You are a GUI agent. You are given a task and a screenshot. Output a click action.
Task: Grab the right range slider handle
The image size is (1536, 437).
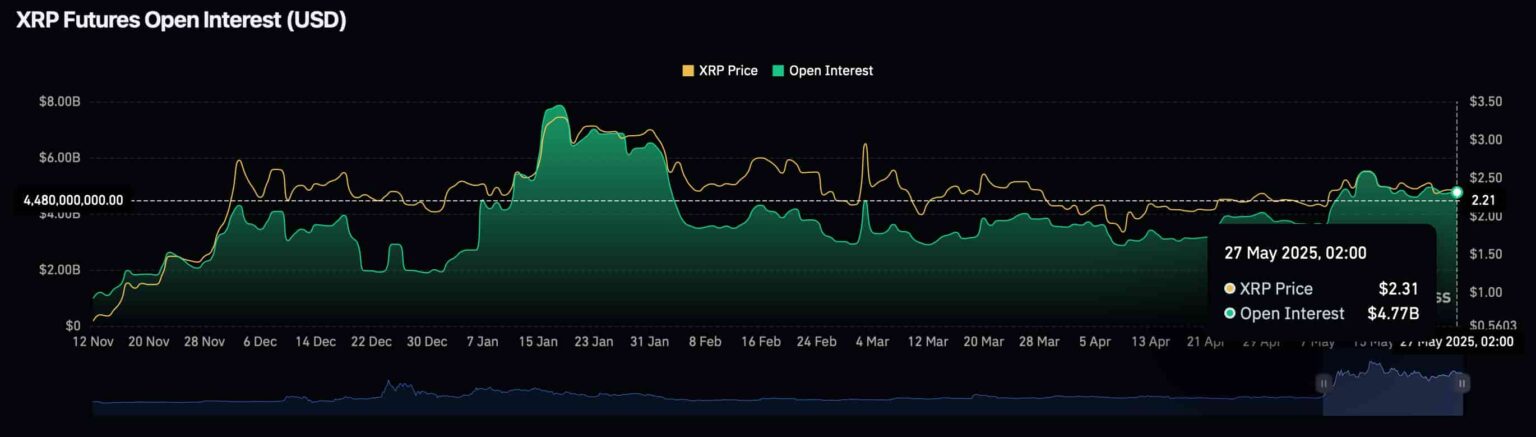(1462, 383)
